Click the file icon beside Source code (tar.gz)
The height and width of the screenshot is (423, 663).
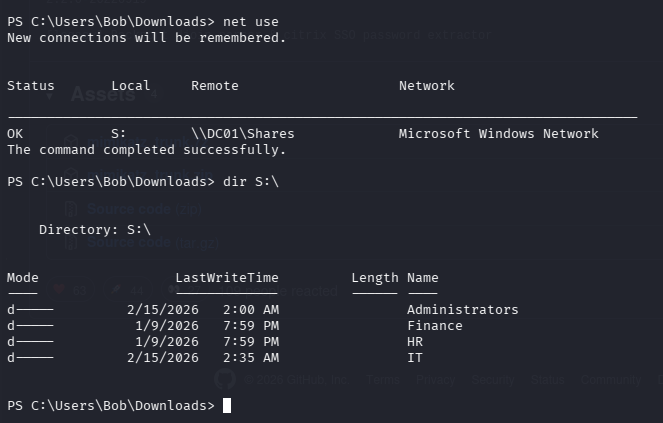[72, 242]
